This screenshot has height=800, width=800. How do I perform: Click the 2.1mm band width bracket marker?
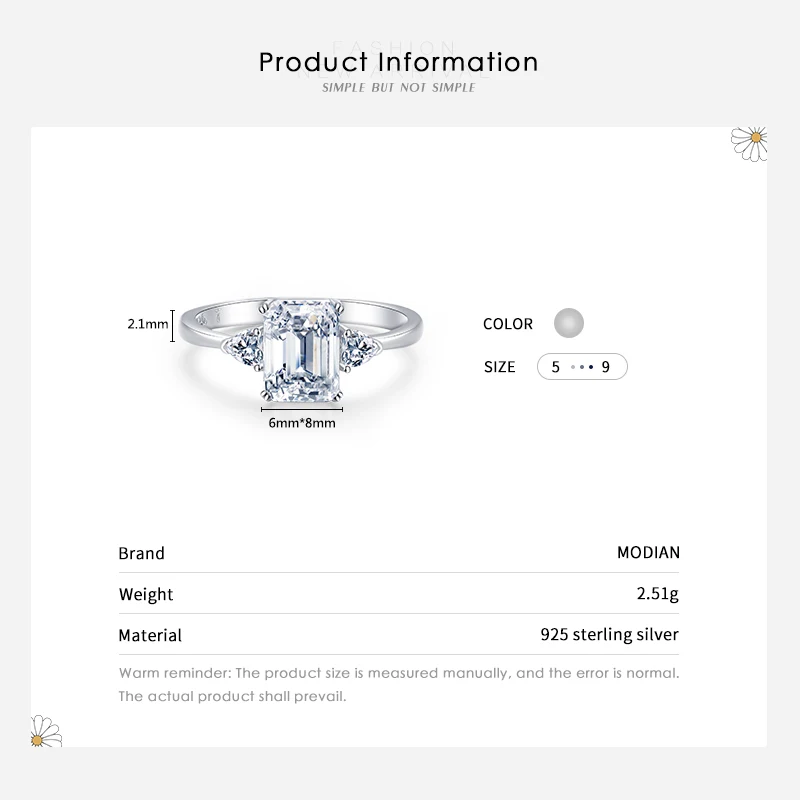coord(174,324)
